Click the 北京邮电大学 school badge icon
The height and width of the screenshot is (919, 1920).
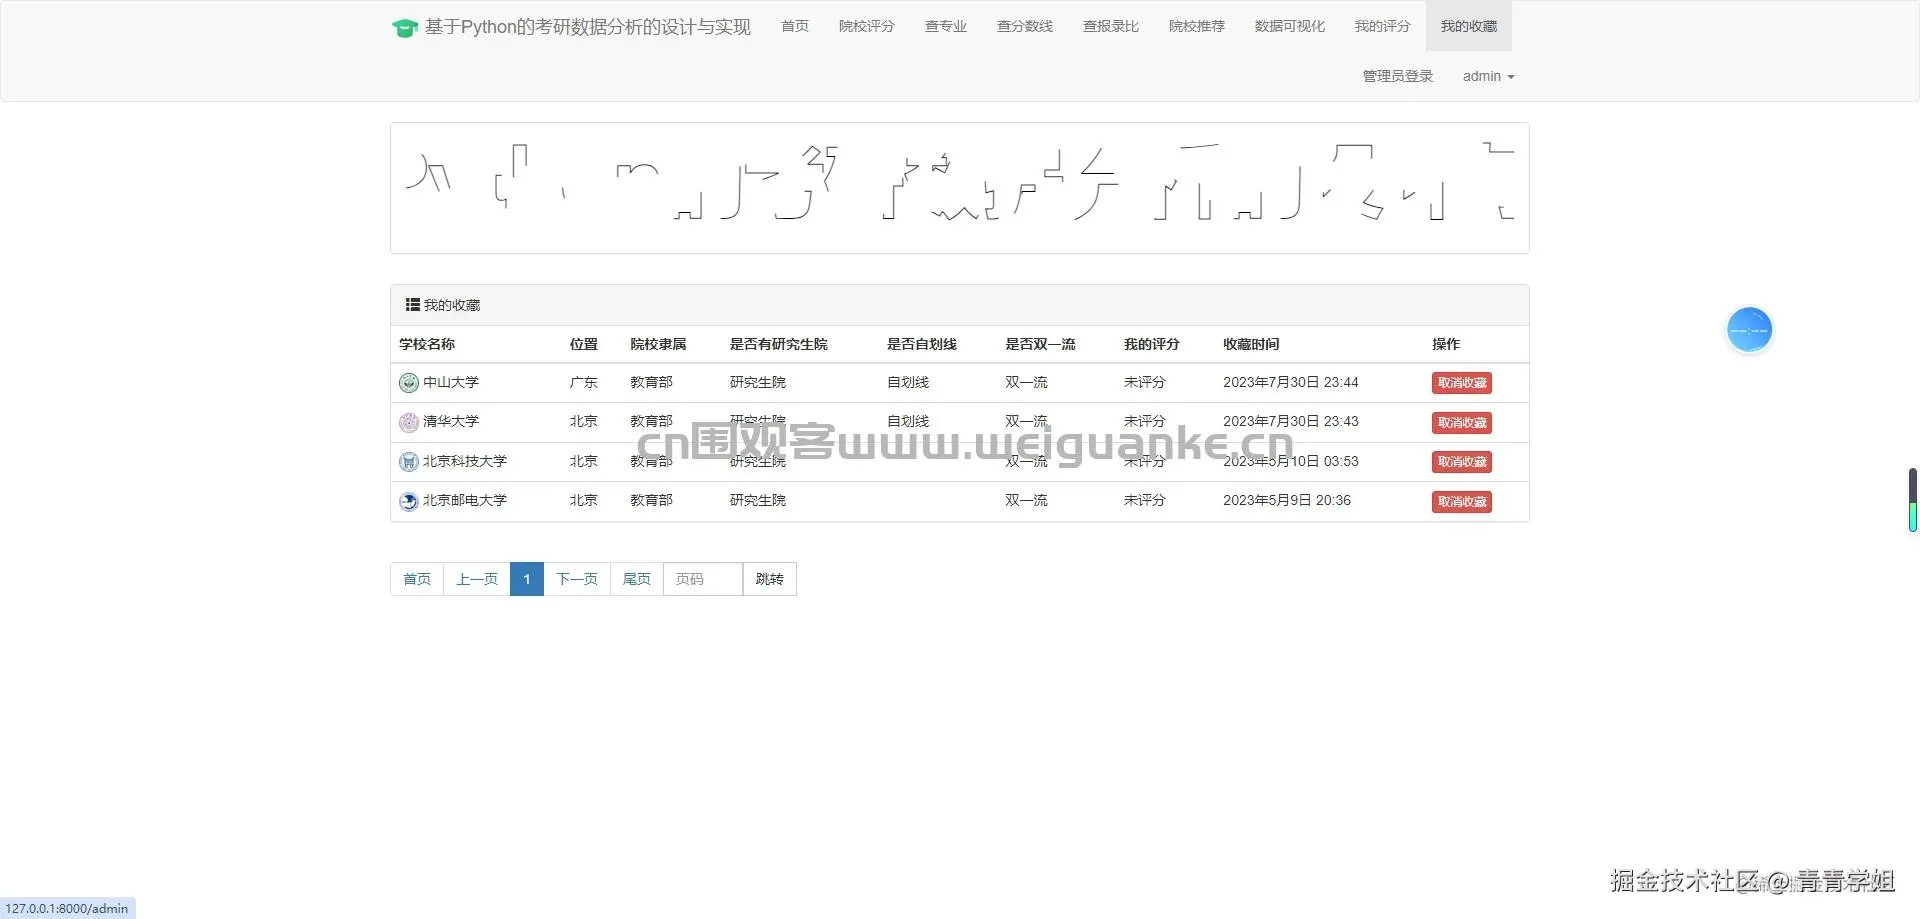pyautogui.click(x=409, y=501)
